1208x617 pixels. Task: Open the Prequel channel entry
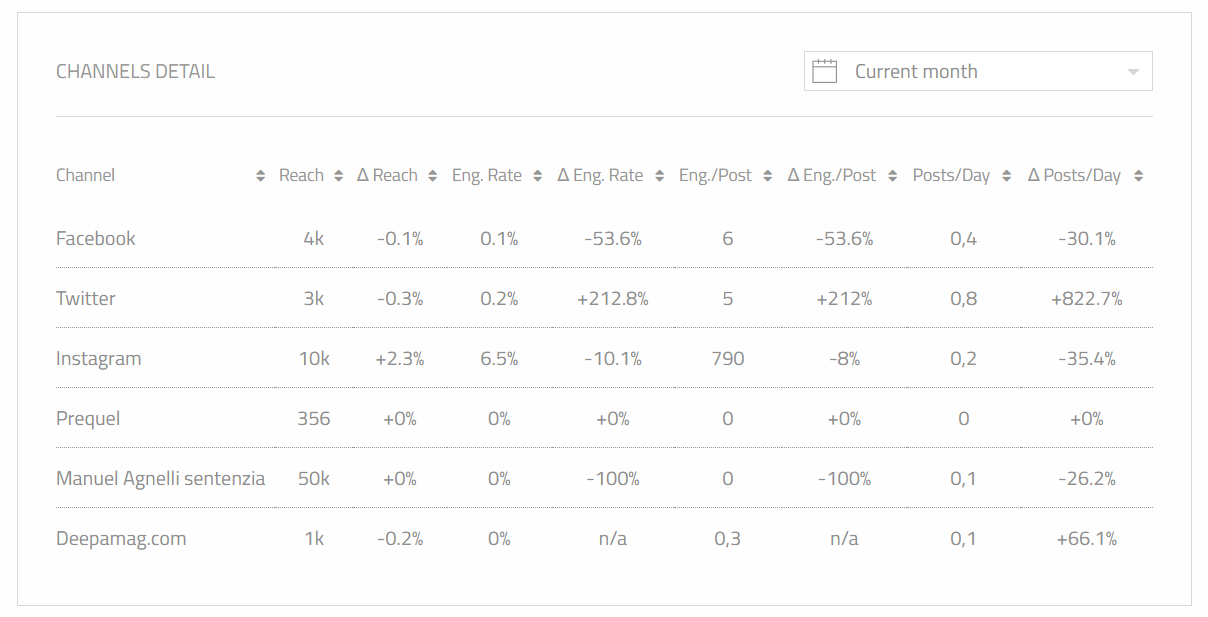pyautogui.click(x=88, y=419)
